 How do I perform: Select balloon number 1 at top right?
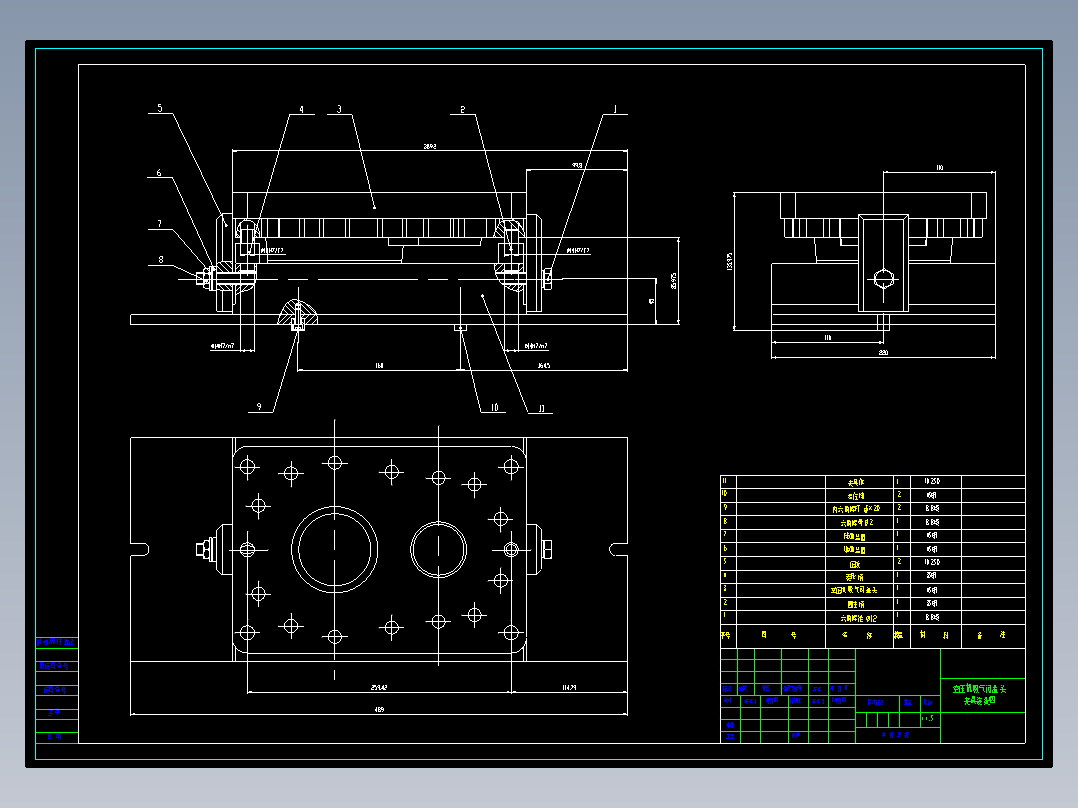[x=615, y=109]
